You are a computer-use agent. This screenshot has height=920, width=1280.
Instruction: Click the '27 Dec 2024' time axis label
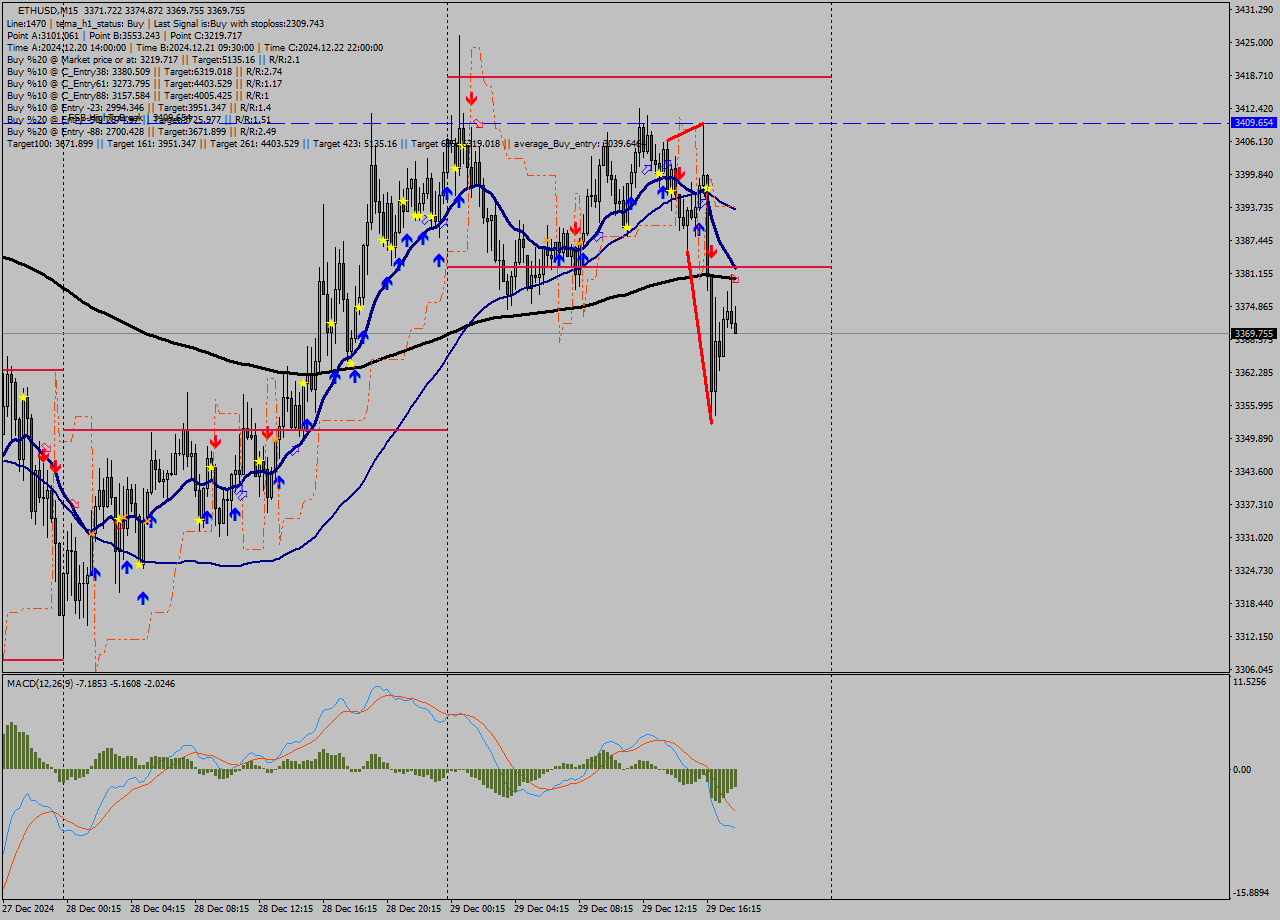click(x=29, y=909)
